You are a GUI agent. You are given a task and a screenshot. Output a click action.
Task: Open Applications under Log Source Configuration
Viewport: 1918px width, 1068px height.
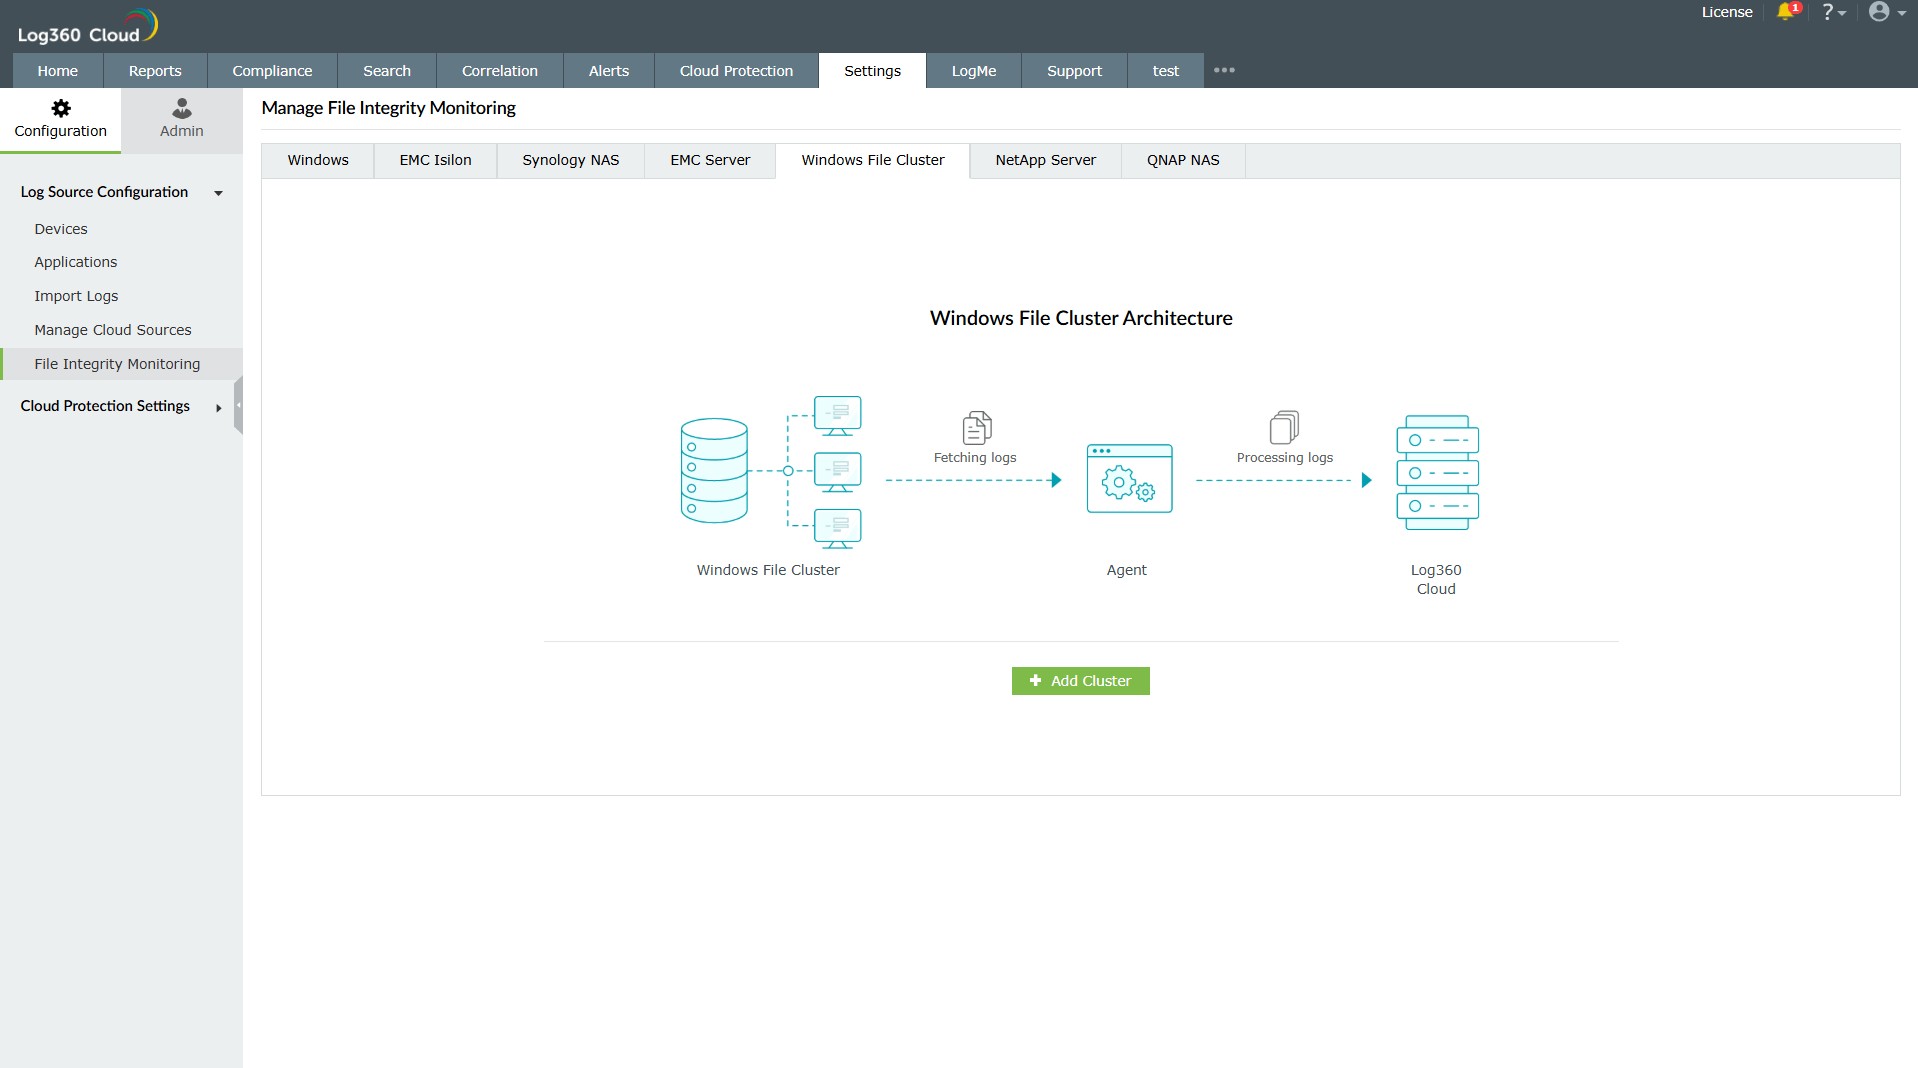(x=75, y=262)
